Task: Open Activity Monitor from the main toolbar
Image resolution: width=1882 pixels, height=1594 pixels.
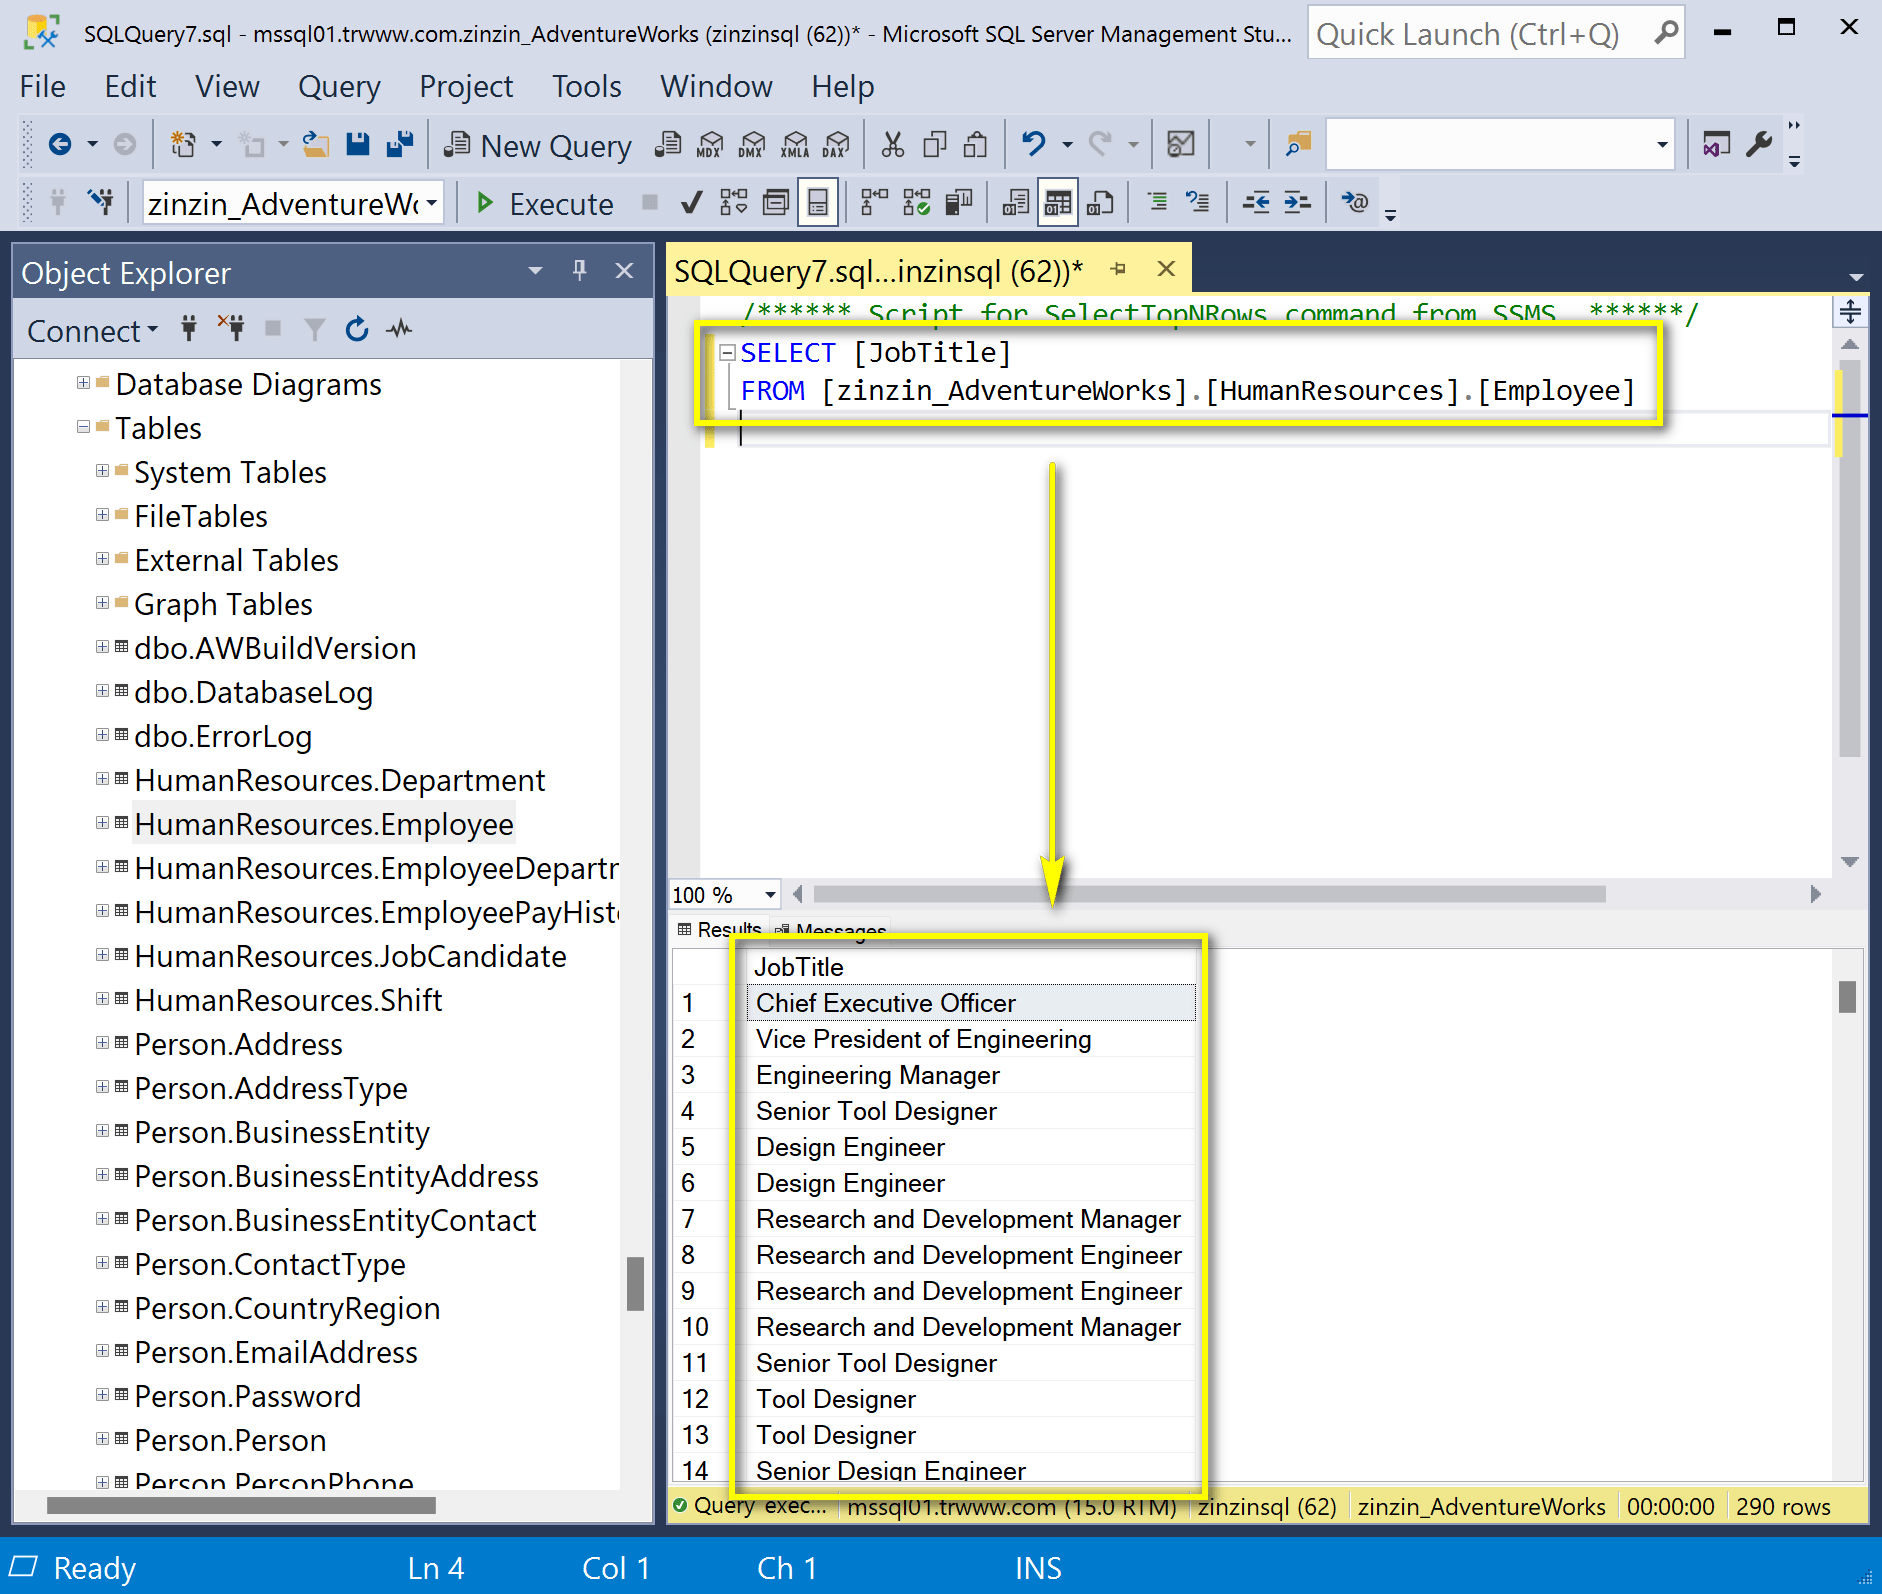Action: (1181, 145)
